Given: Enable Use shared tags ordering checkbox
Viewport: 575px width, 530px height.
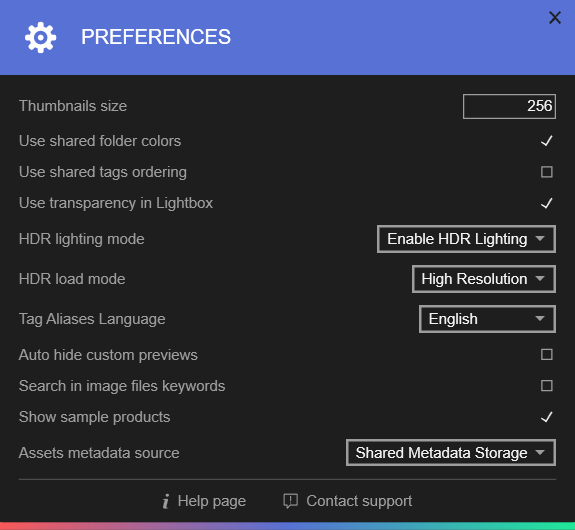Looking at the screenshot, I should (x=546, y=172).
